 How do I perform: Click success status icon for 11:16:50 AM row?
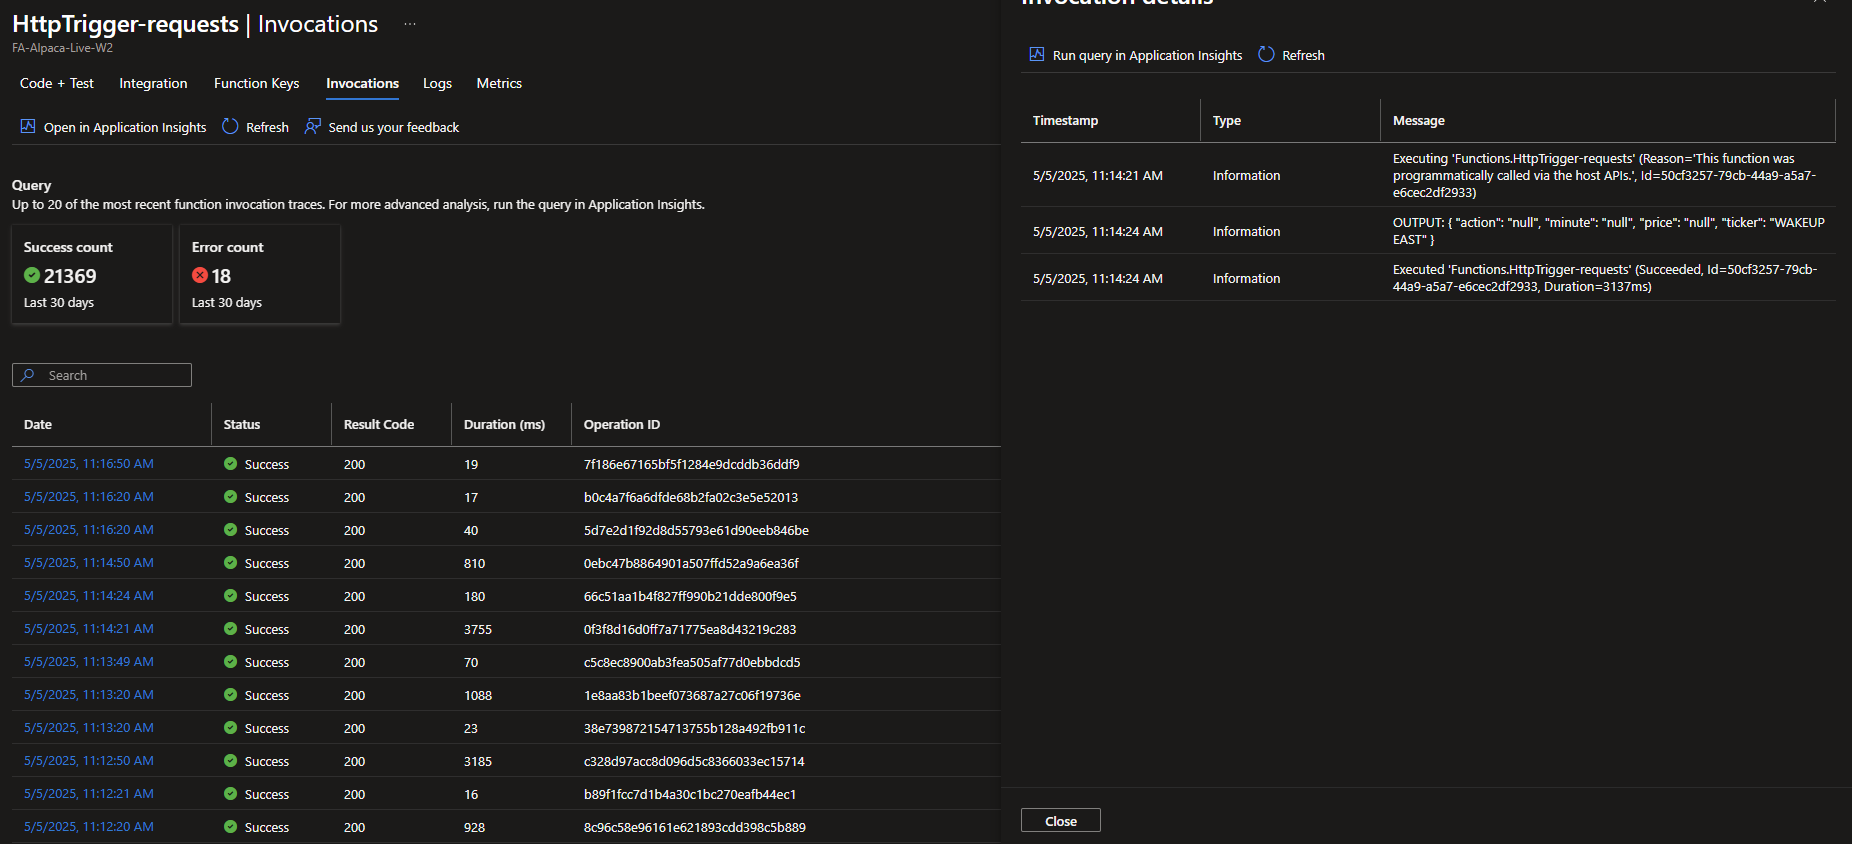pyautogui.click(x=231, y=464)
